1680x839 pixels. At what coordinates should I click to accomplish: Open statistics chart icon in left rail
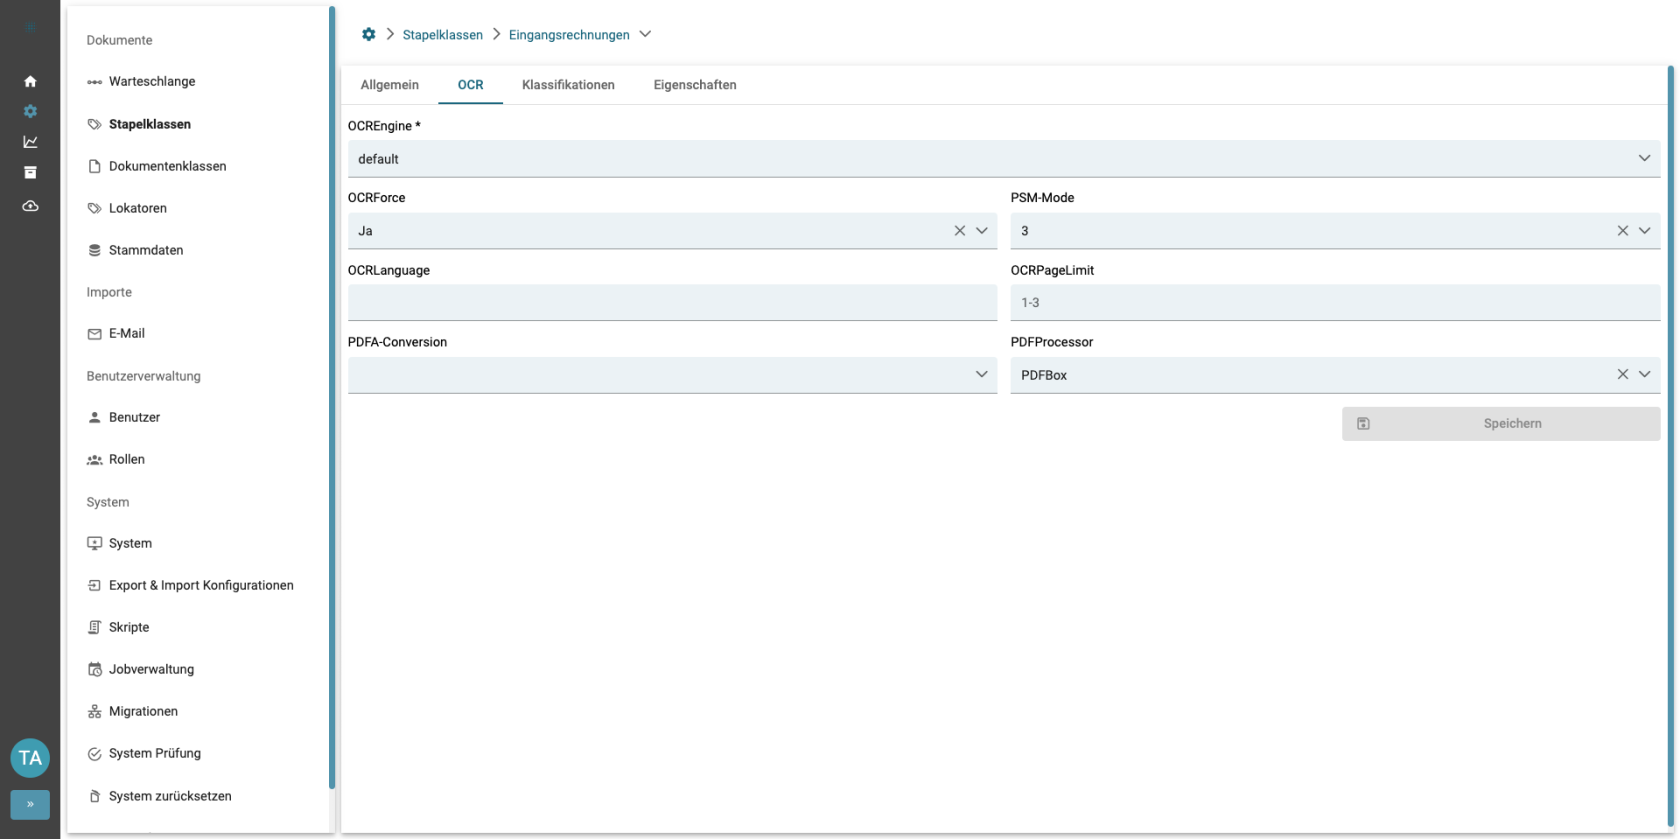(x=30, y=142)
